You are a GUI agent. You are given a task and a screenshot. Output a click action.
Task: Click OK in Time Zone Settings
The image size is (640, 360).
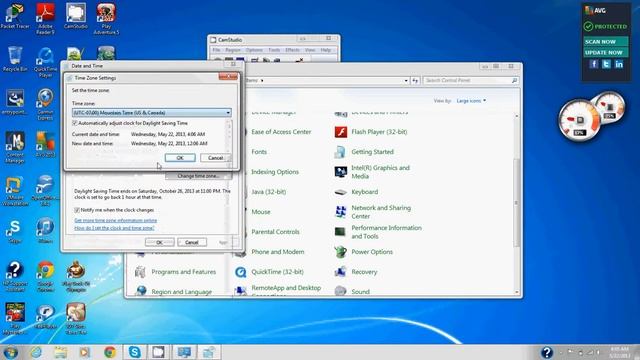(x=180, y=158)
